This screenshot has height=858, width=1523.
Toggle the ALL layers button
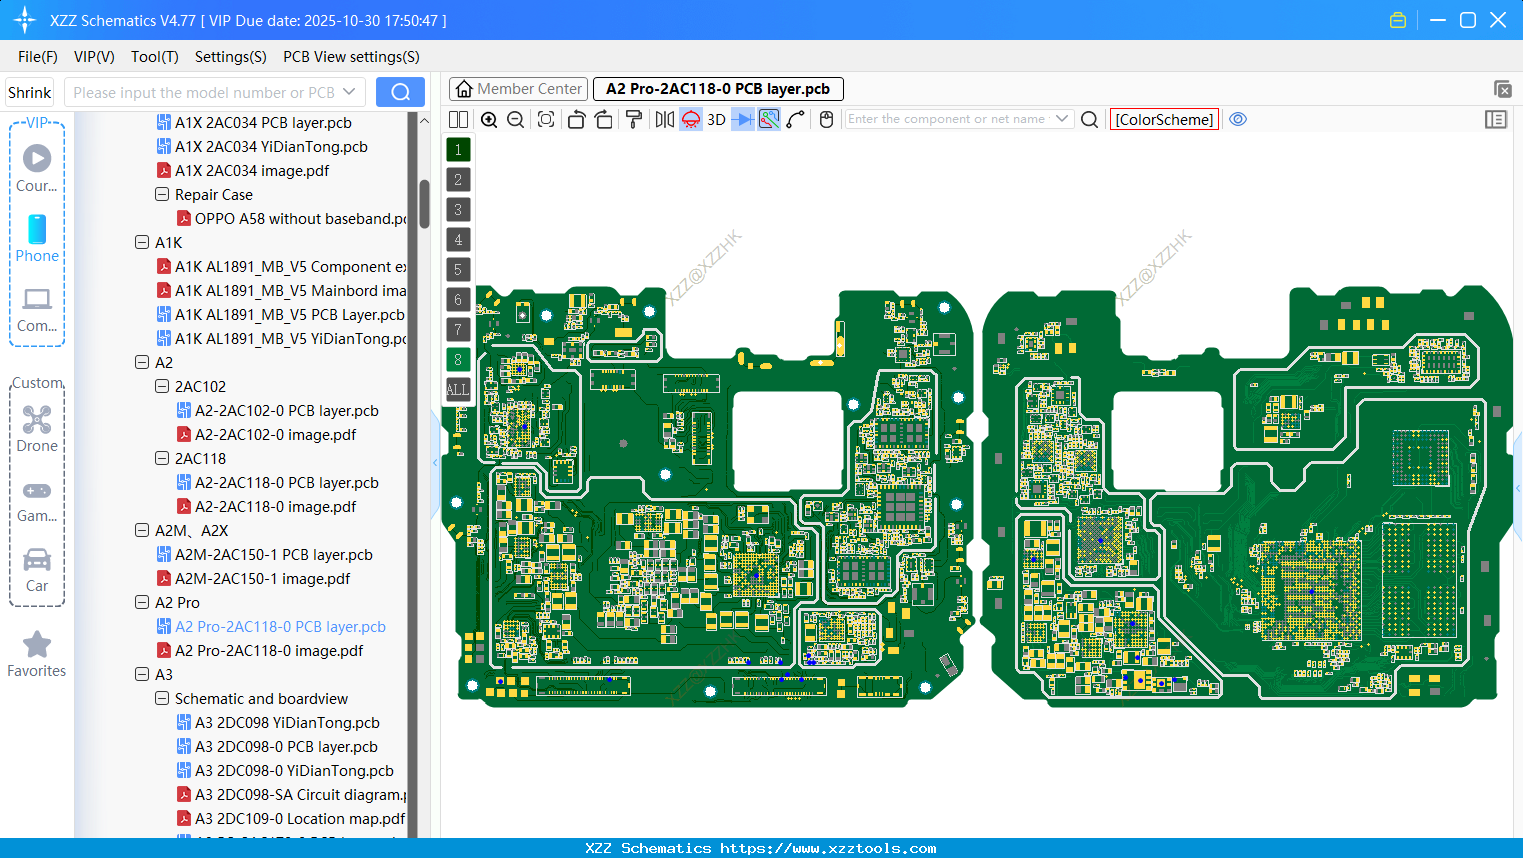click(458, 390)
